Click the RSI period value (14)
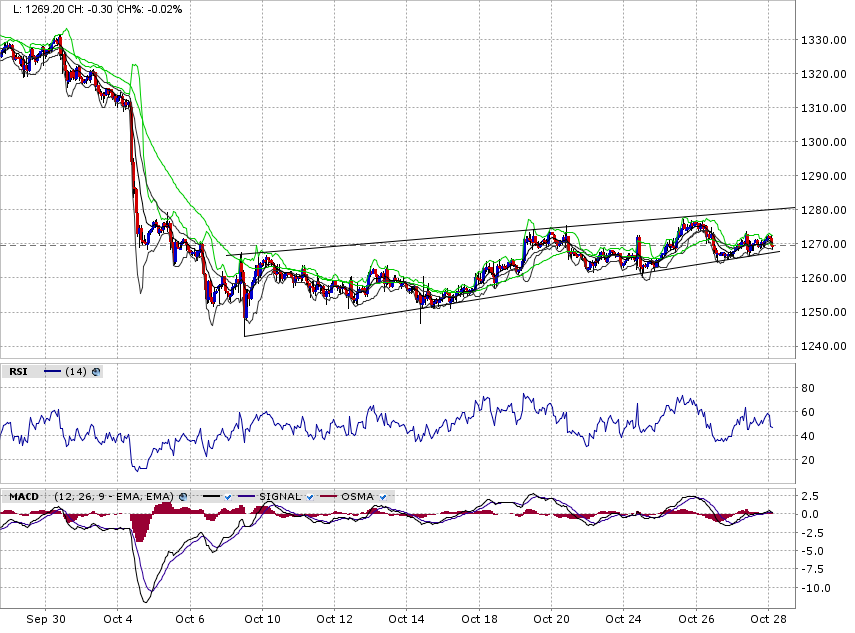 [x=76, y=372]
